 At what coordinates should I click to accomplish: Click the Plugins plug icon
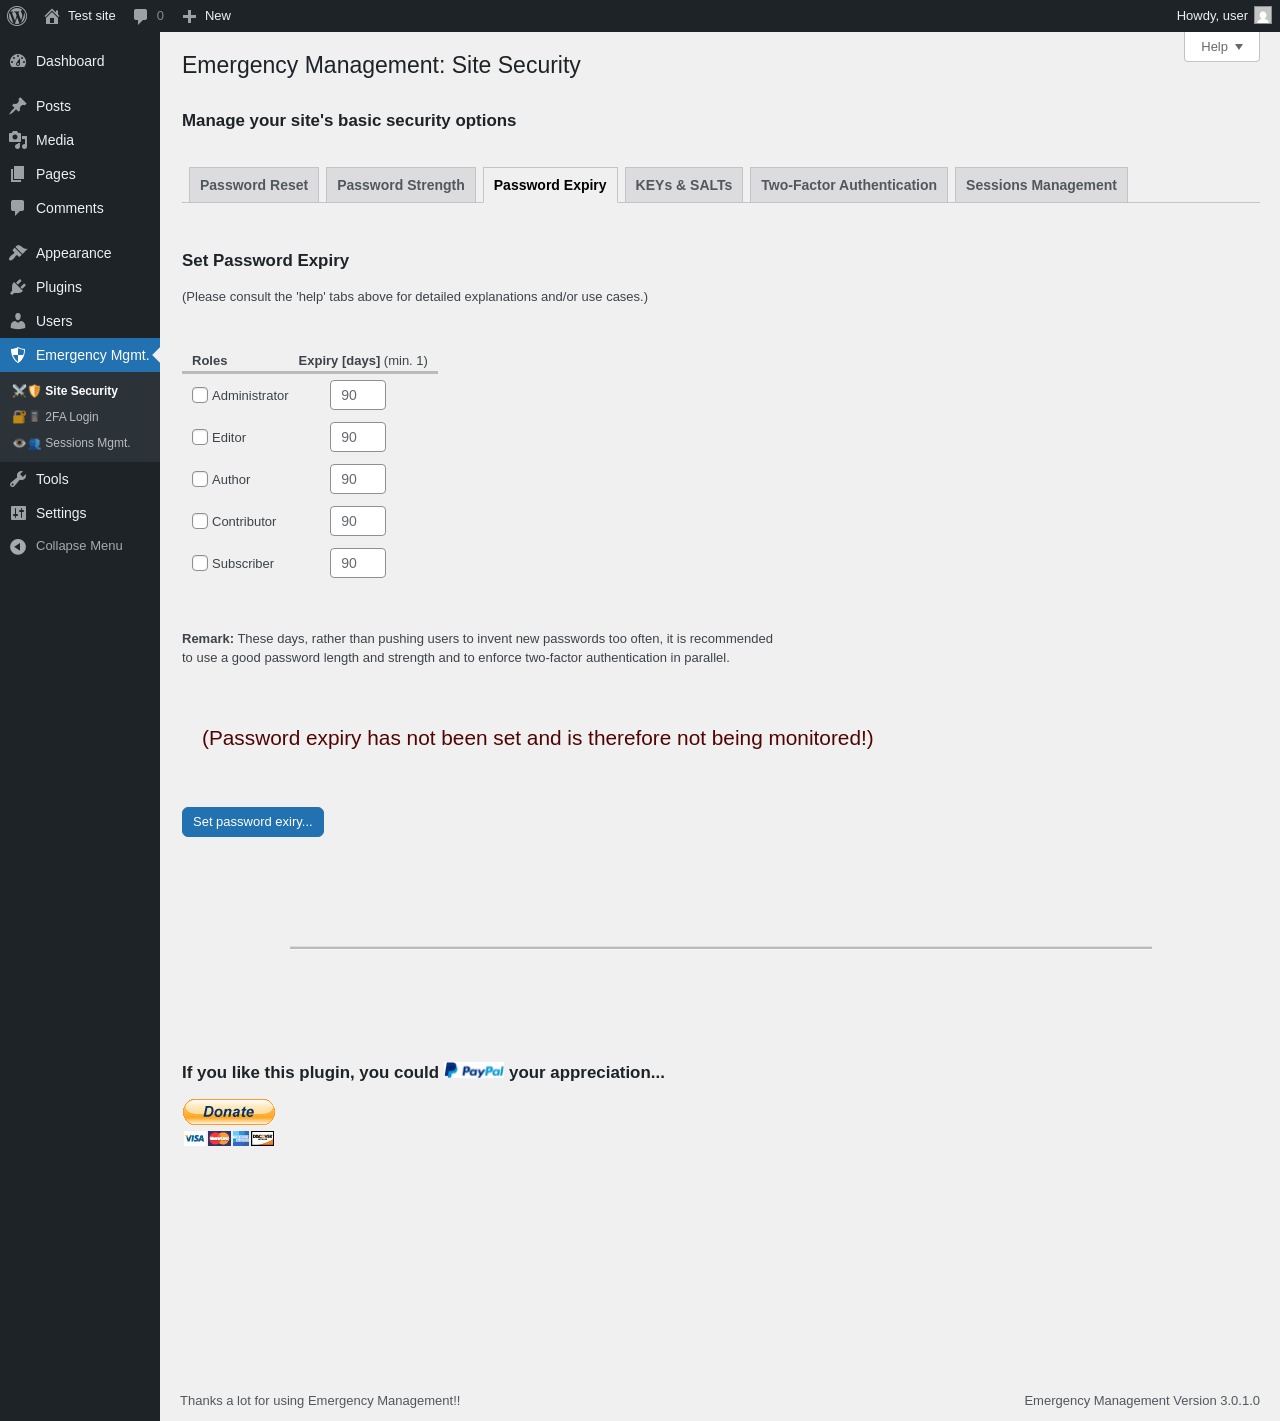[x=18, y=287]
